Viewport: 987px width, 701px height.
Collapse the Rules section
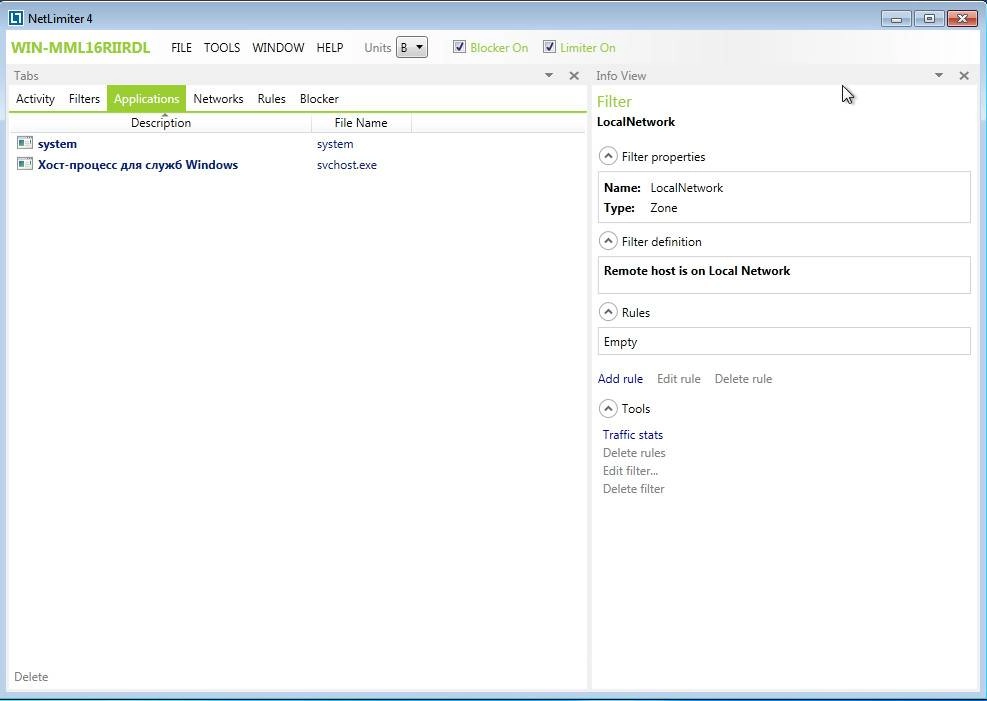[x=607, y=312]
